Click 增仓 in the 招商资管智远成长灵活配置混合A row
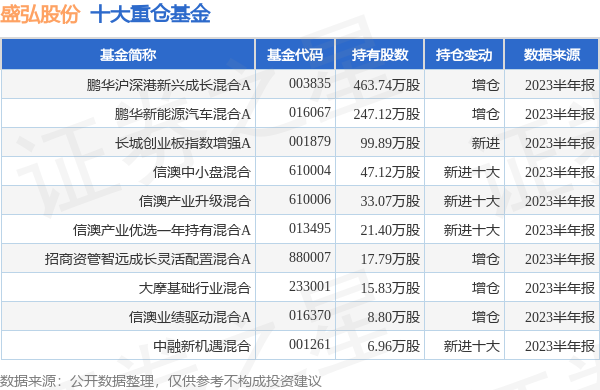 coord(486,259)
